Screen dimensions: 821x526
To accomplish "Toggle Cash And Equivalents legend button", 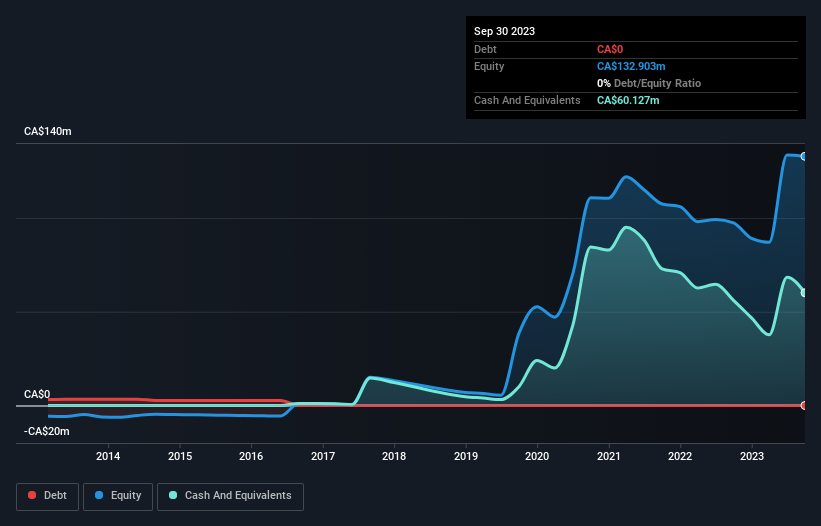I will 230,496.
